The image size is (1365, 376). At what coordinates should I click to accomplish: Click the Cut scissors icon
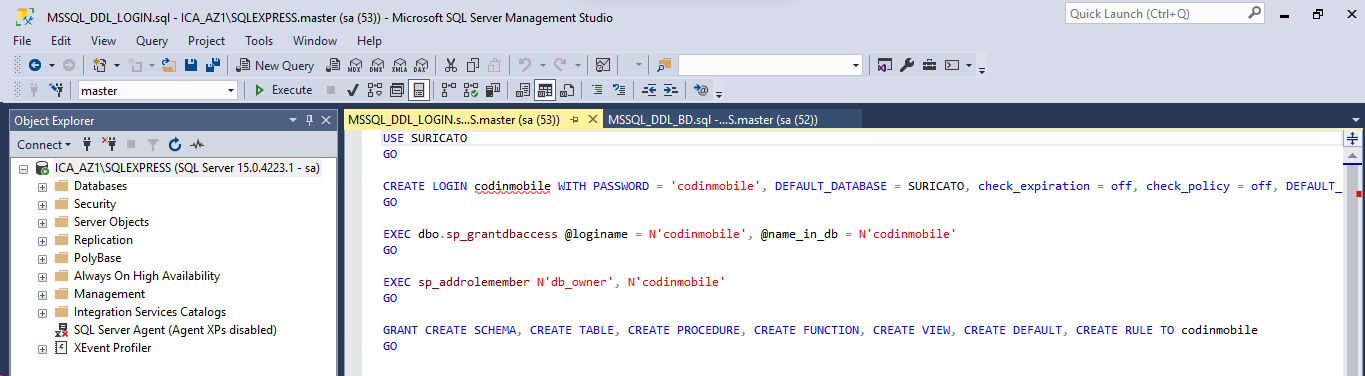450,65
